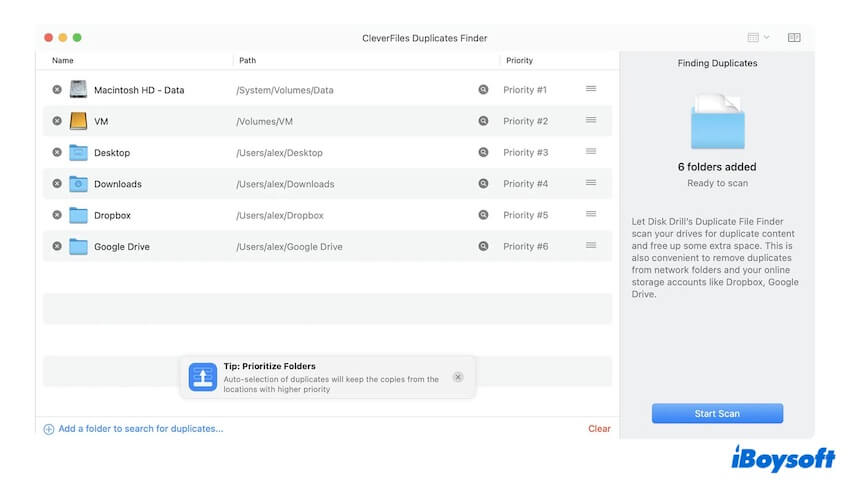Select the Macintosh HD - Data name

(x=139, y=90)
